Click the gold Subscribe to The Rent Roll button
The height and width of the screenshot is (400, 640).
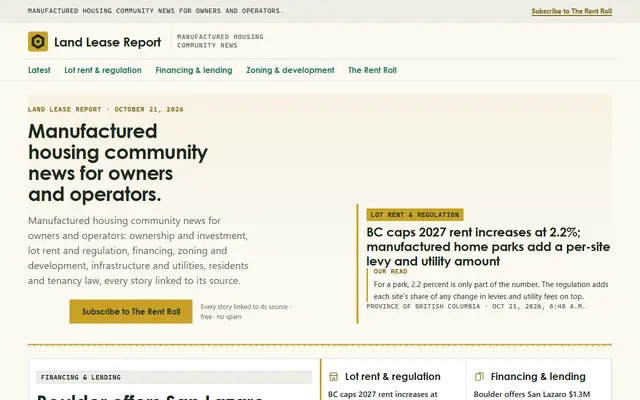click(131, 311)
